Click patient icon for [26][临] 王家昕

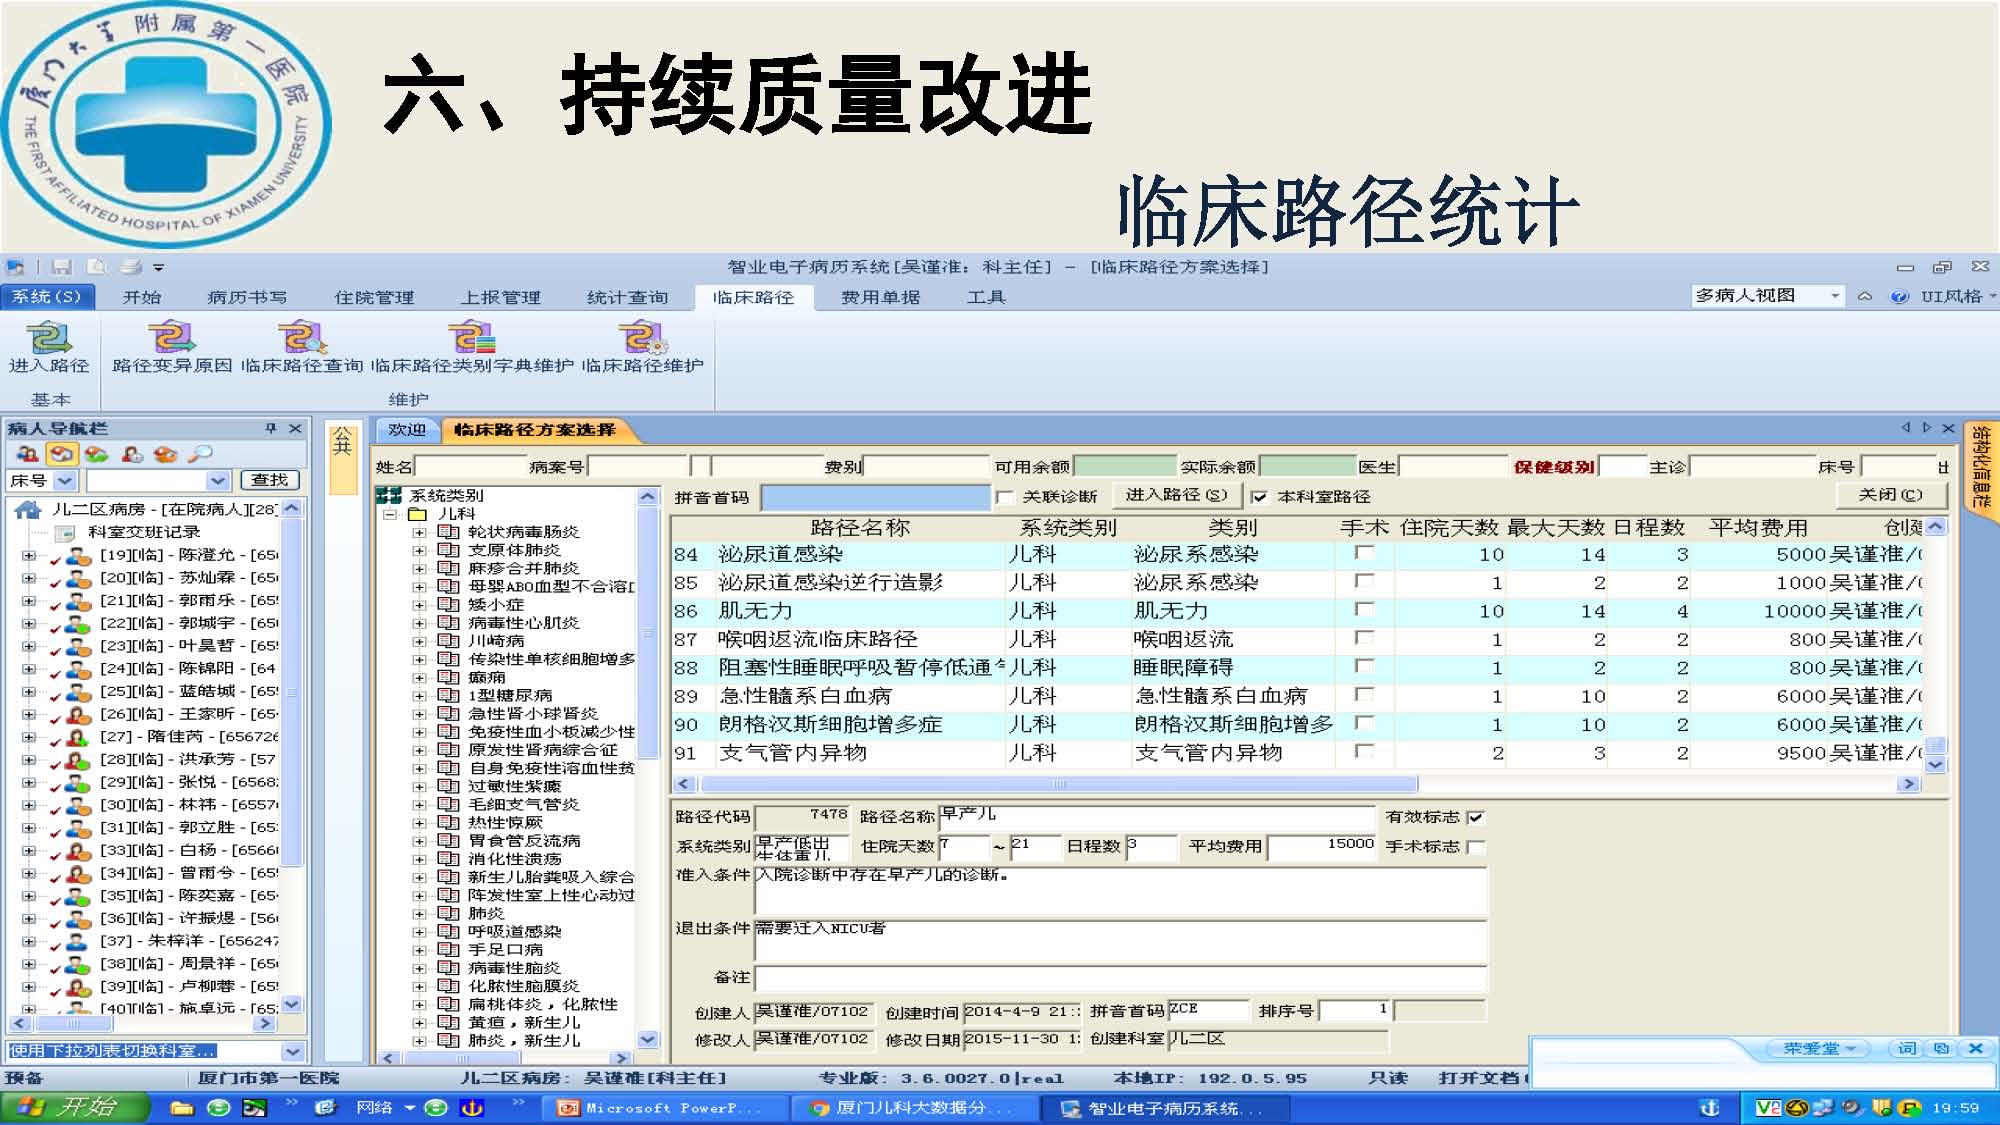[x=78, y=715]
